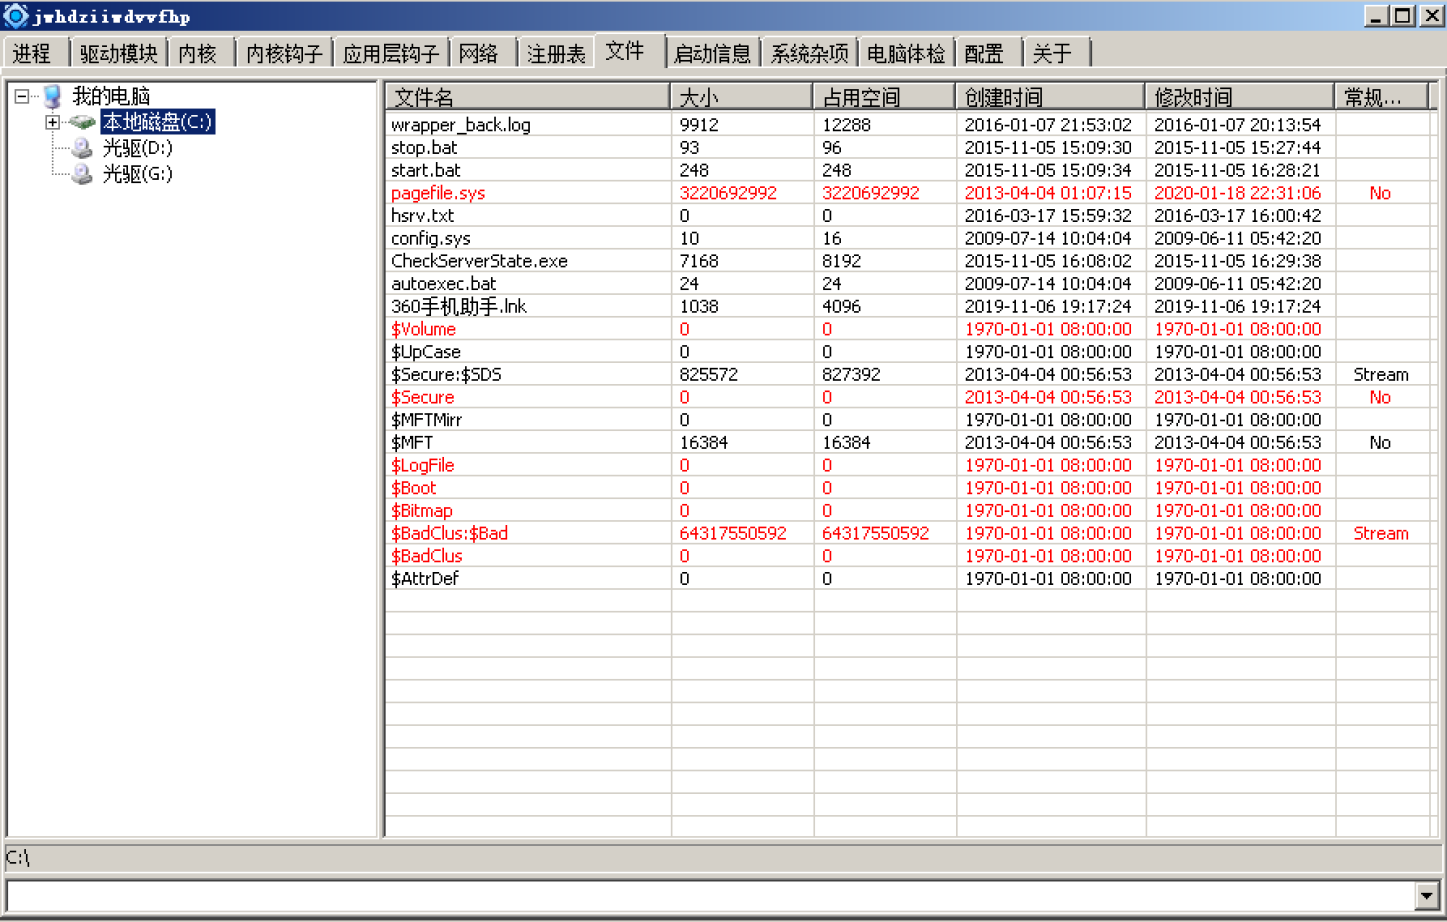Select the $LogFile entry
This screenshot has width=1447, height=922.
(422, 465)
